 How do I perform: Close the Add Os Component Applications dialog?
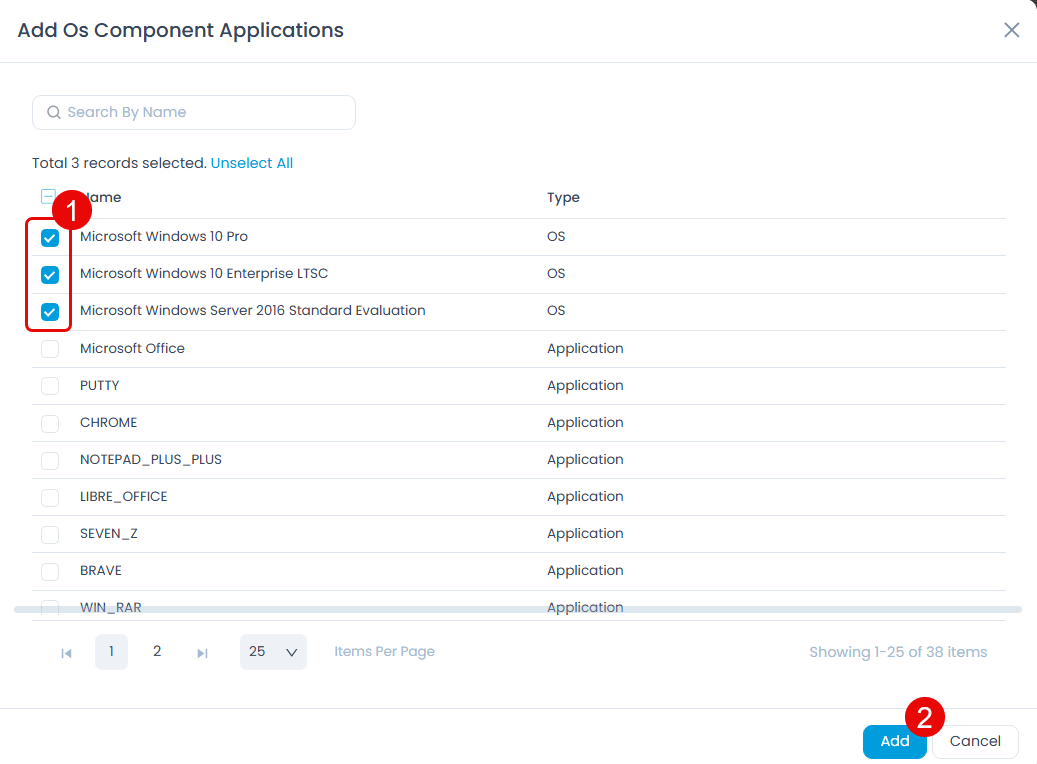click(x=1011, y=29)
